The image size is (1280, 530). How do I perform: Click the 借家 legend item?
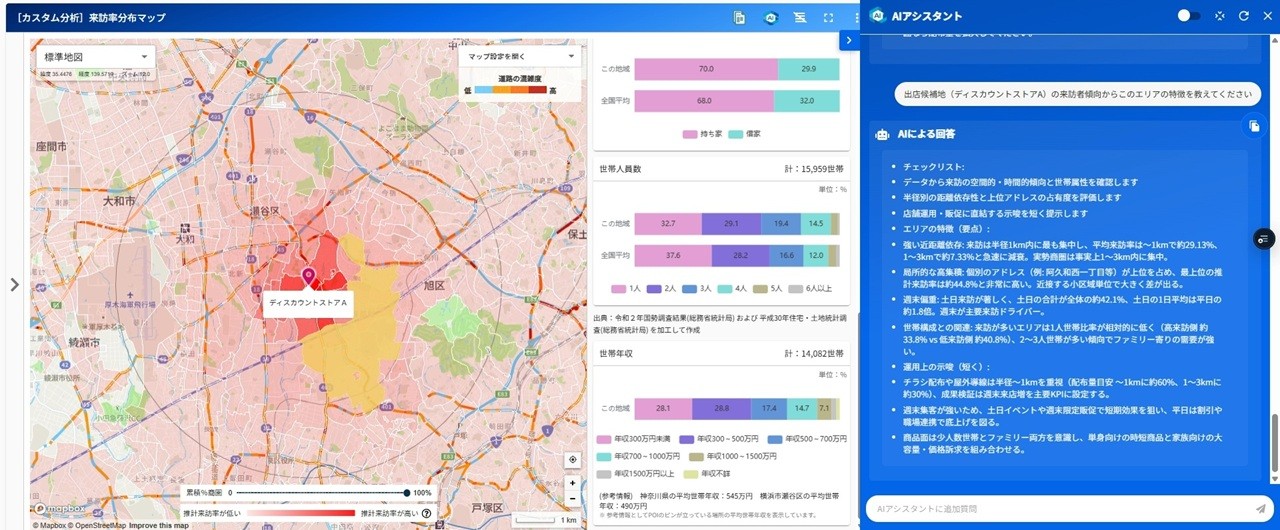point(745,133)
